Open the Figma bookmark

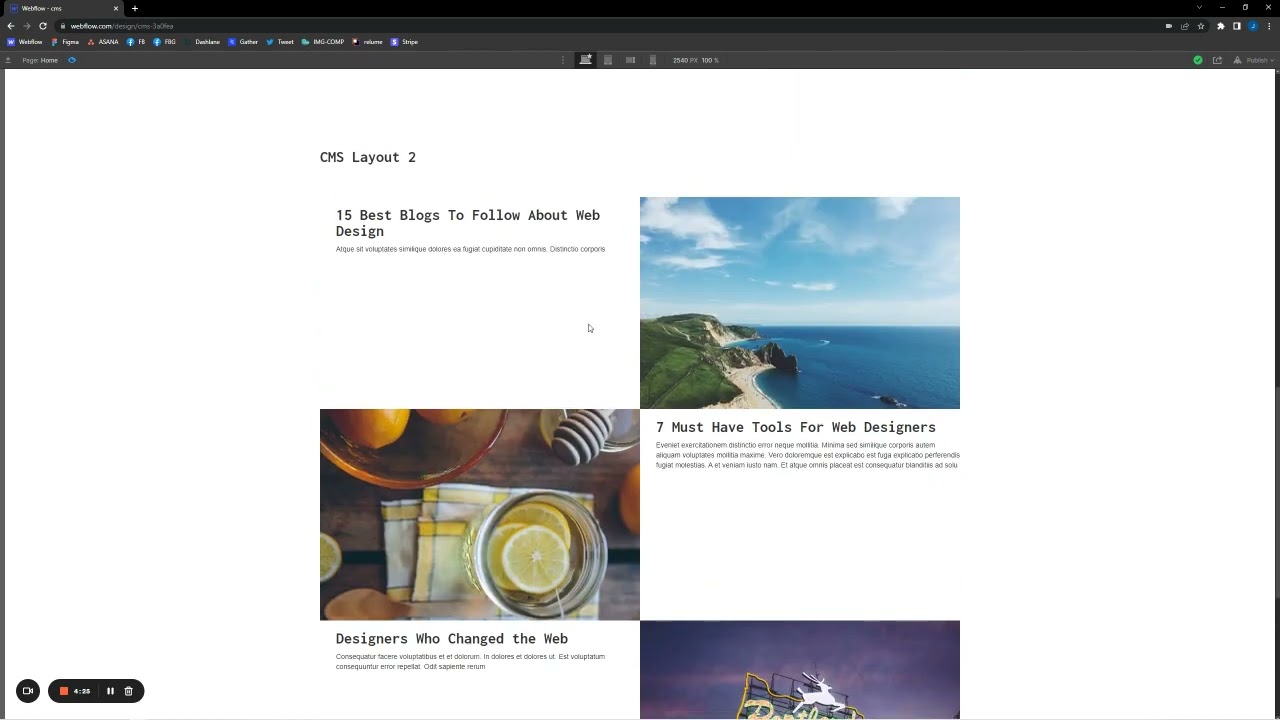pos(65,42)
